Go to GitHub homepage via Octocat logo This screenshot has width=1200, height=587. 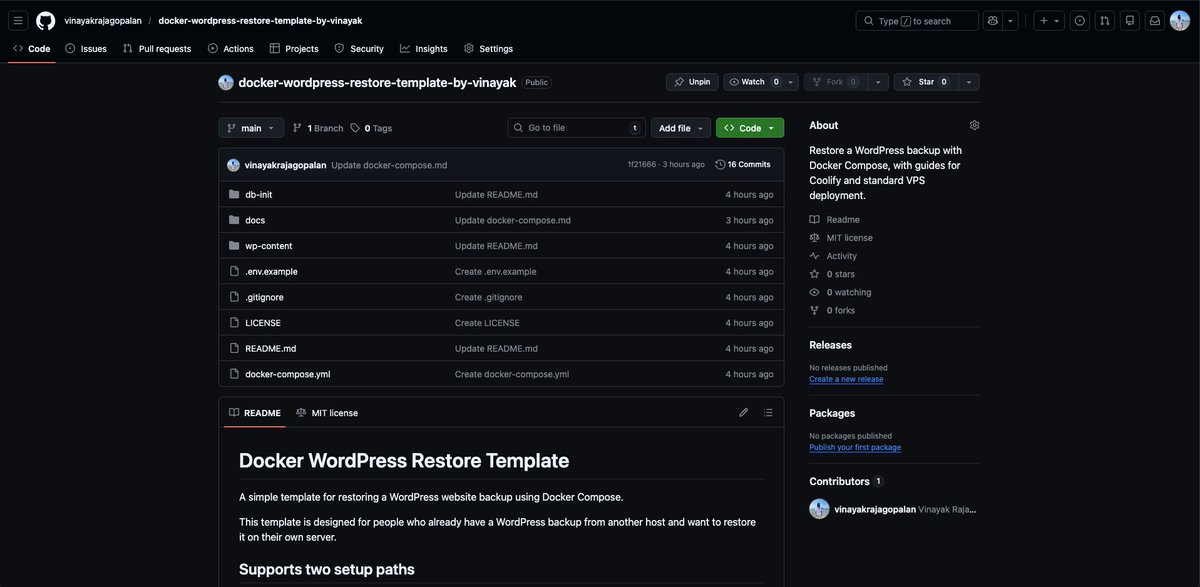coord(46,20)
